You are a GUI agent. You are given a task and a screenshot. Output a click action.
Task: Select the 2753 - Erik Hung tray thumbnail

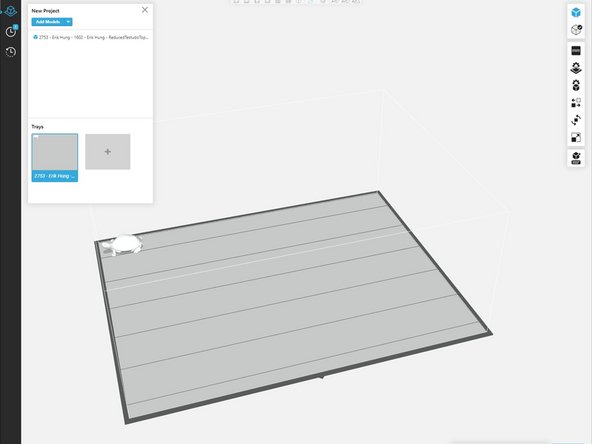[x=55, y=157]
